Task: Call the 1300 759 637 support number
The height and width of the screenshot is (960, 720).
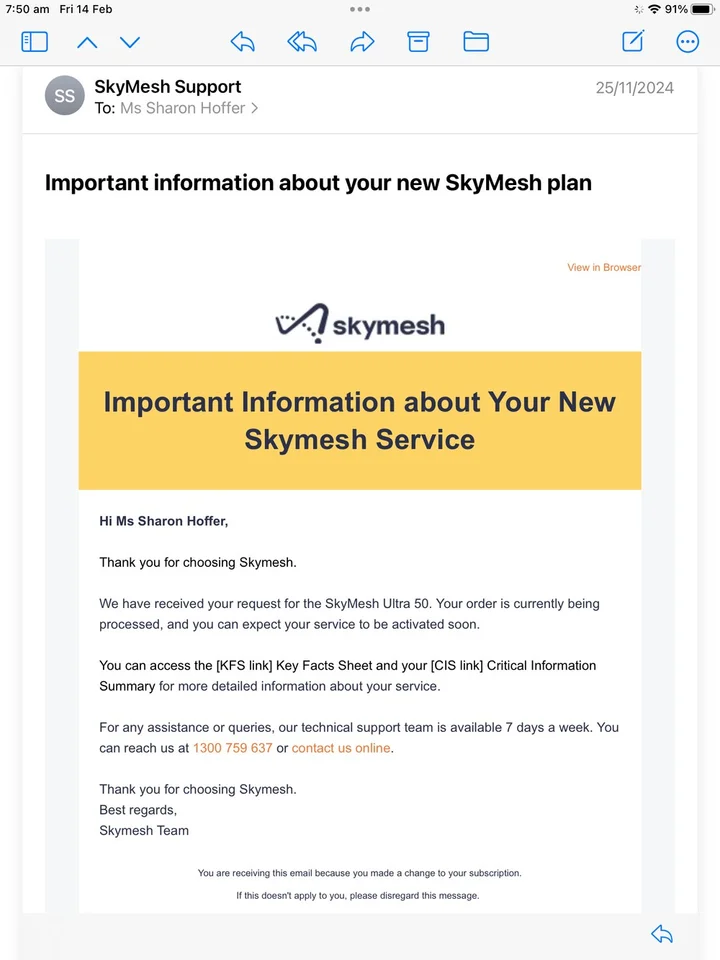Action: (233, 748)
